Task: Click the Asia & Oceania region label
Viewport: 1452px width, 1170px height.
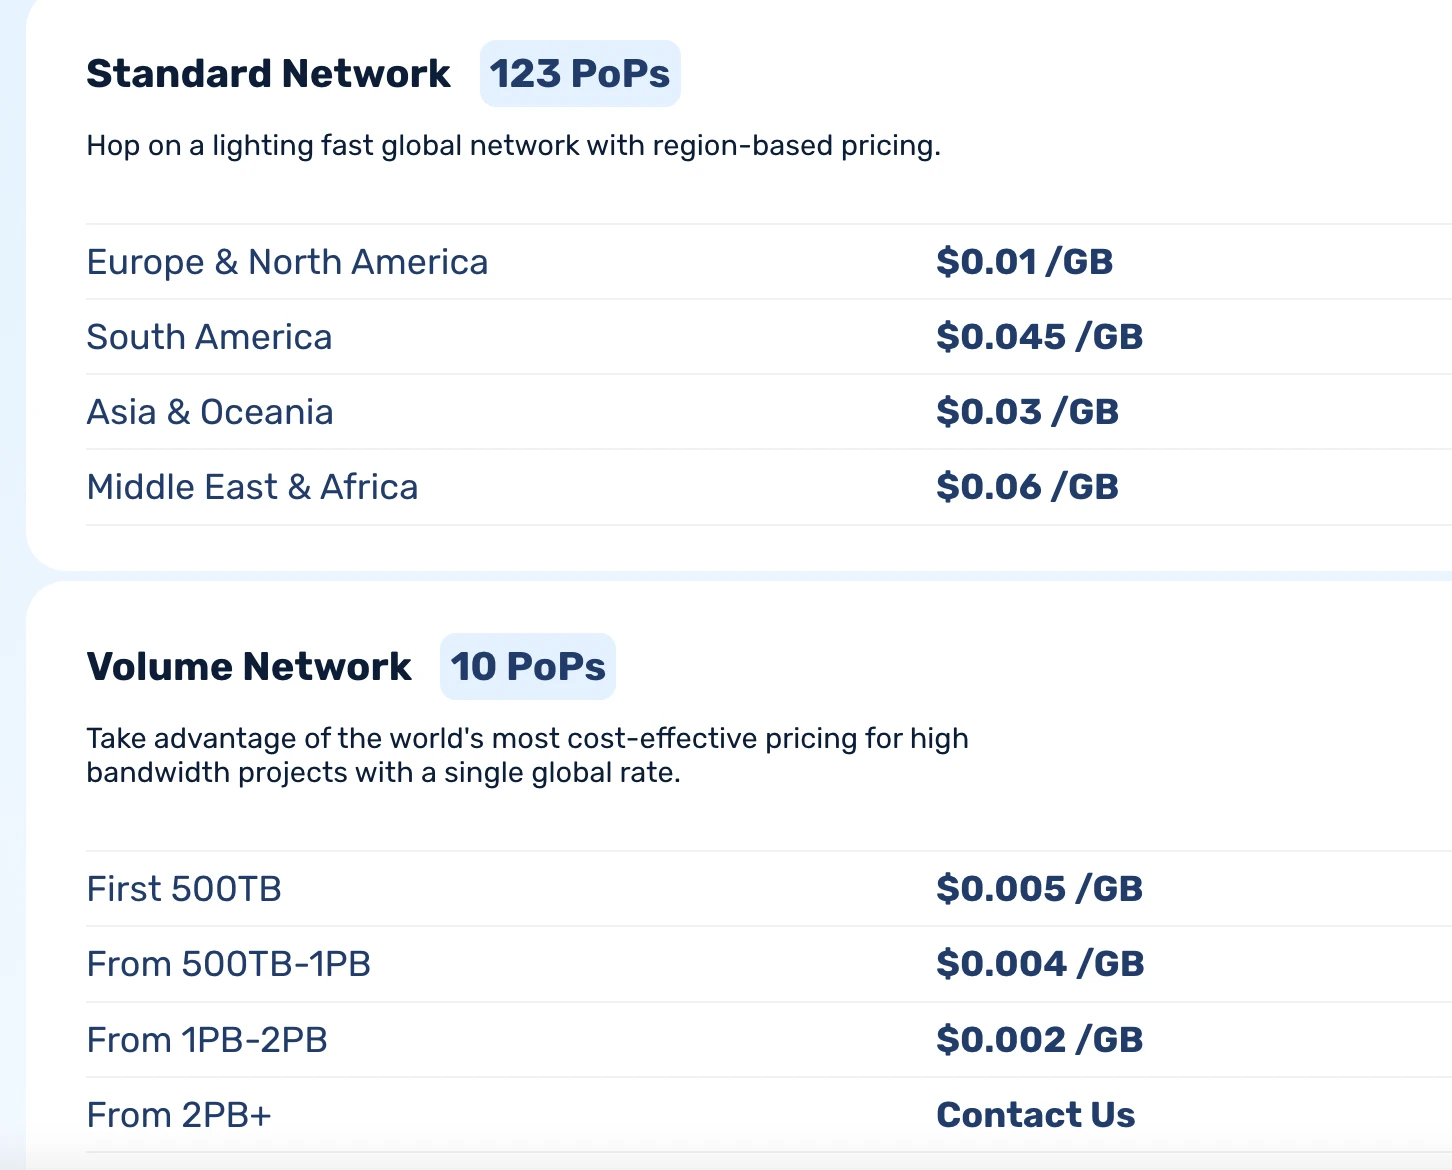Action: coord(210,412)
